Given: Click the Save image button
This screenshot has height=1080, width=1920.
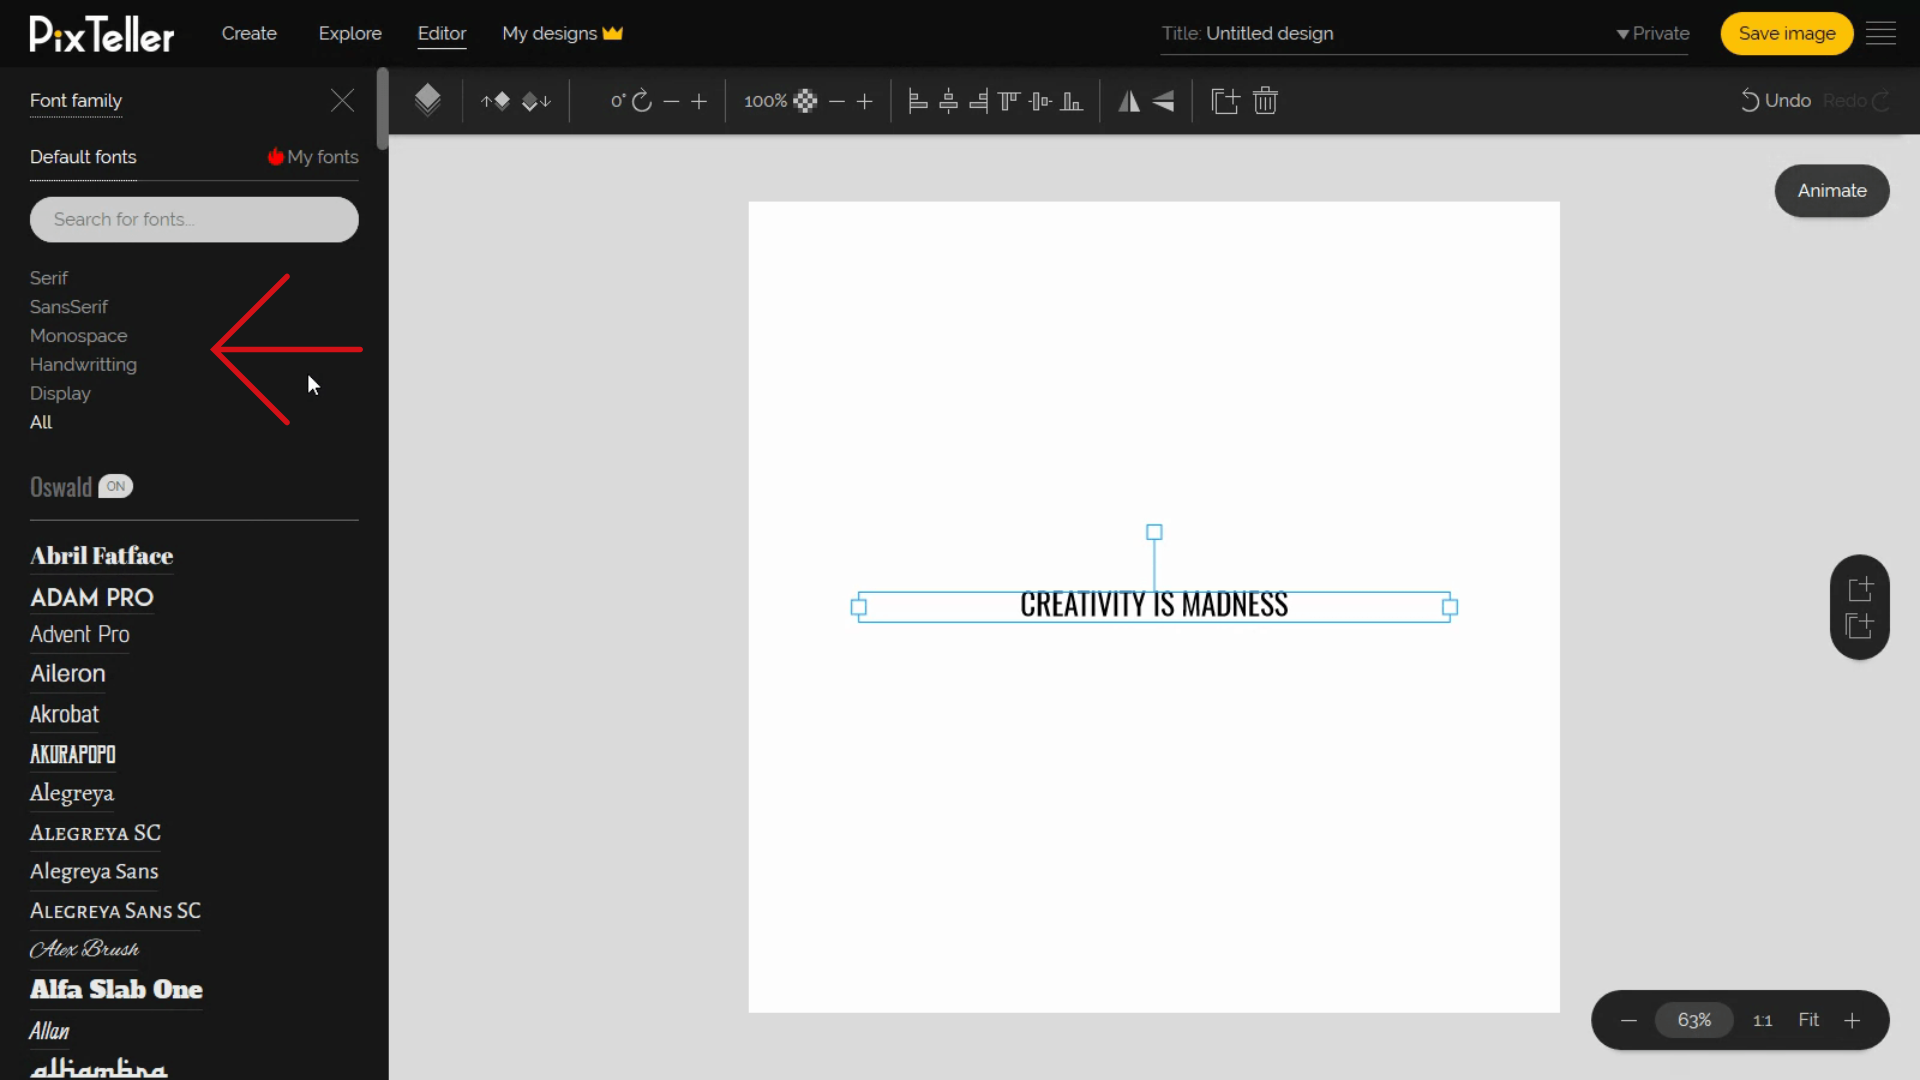Looking at the screenshot, I should click(x=1787, y=33).
